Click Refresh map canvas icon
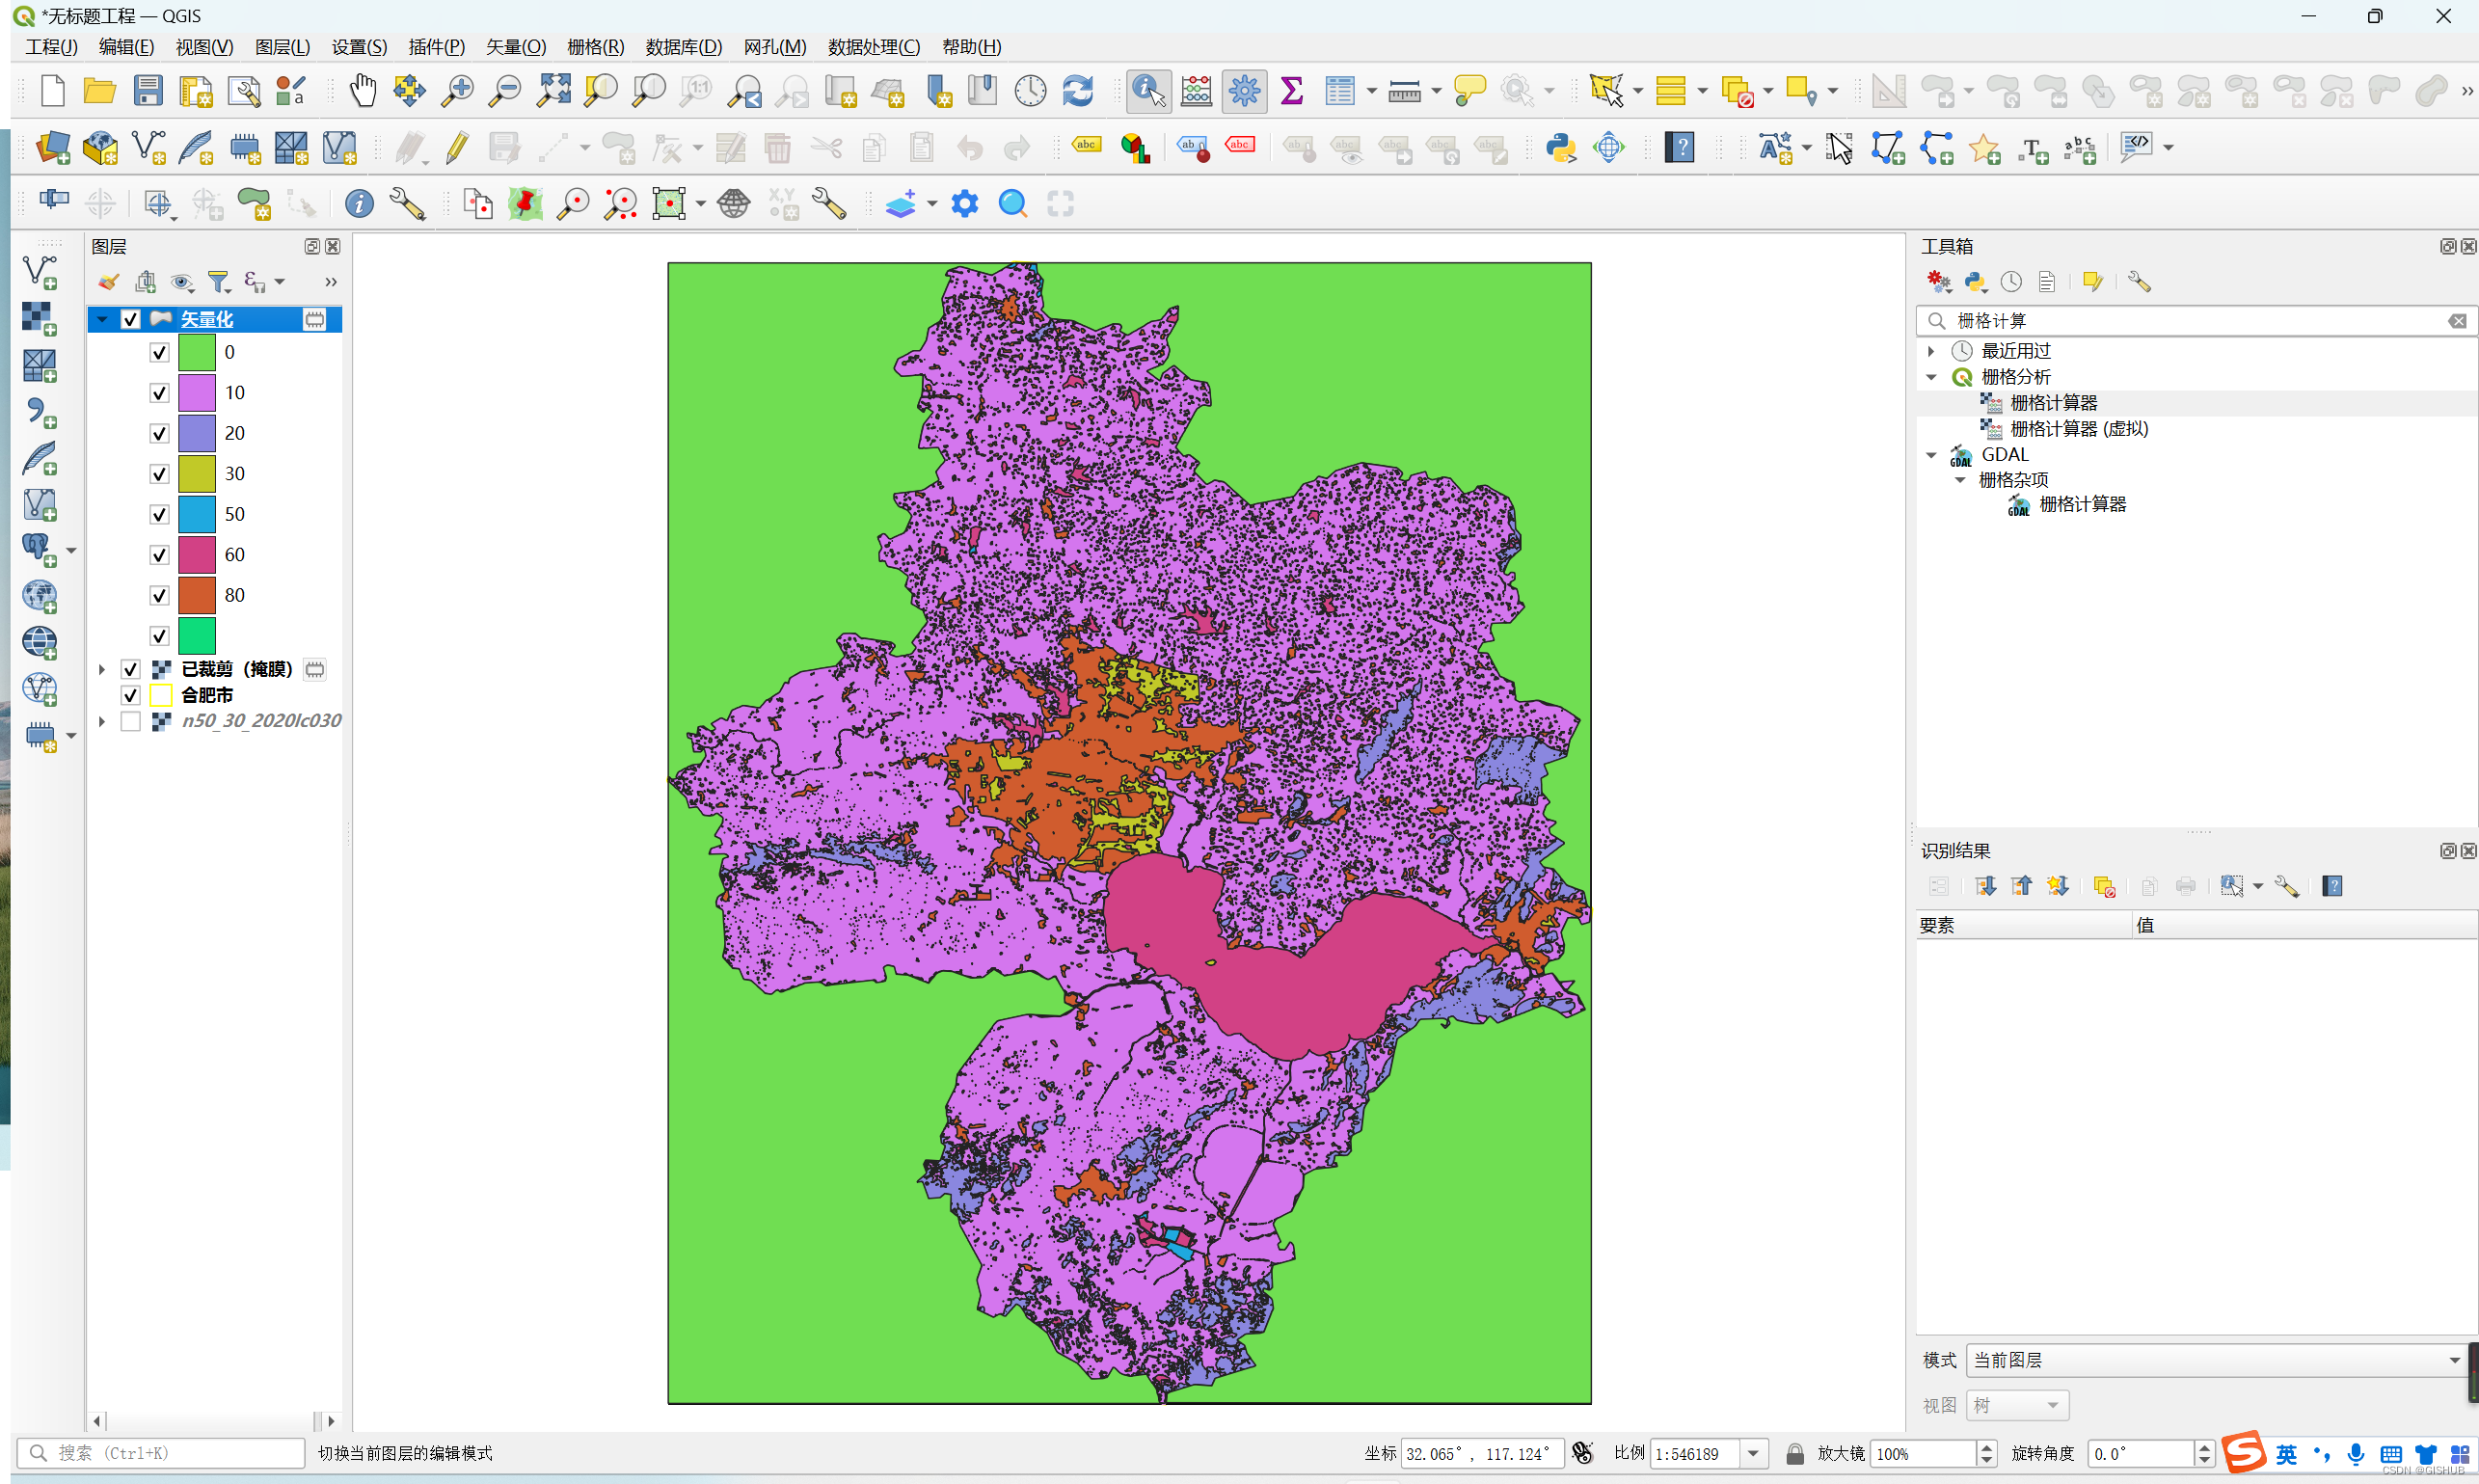 [x=1077, y=91]
